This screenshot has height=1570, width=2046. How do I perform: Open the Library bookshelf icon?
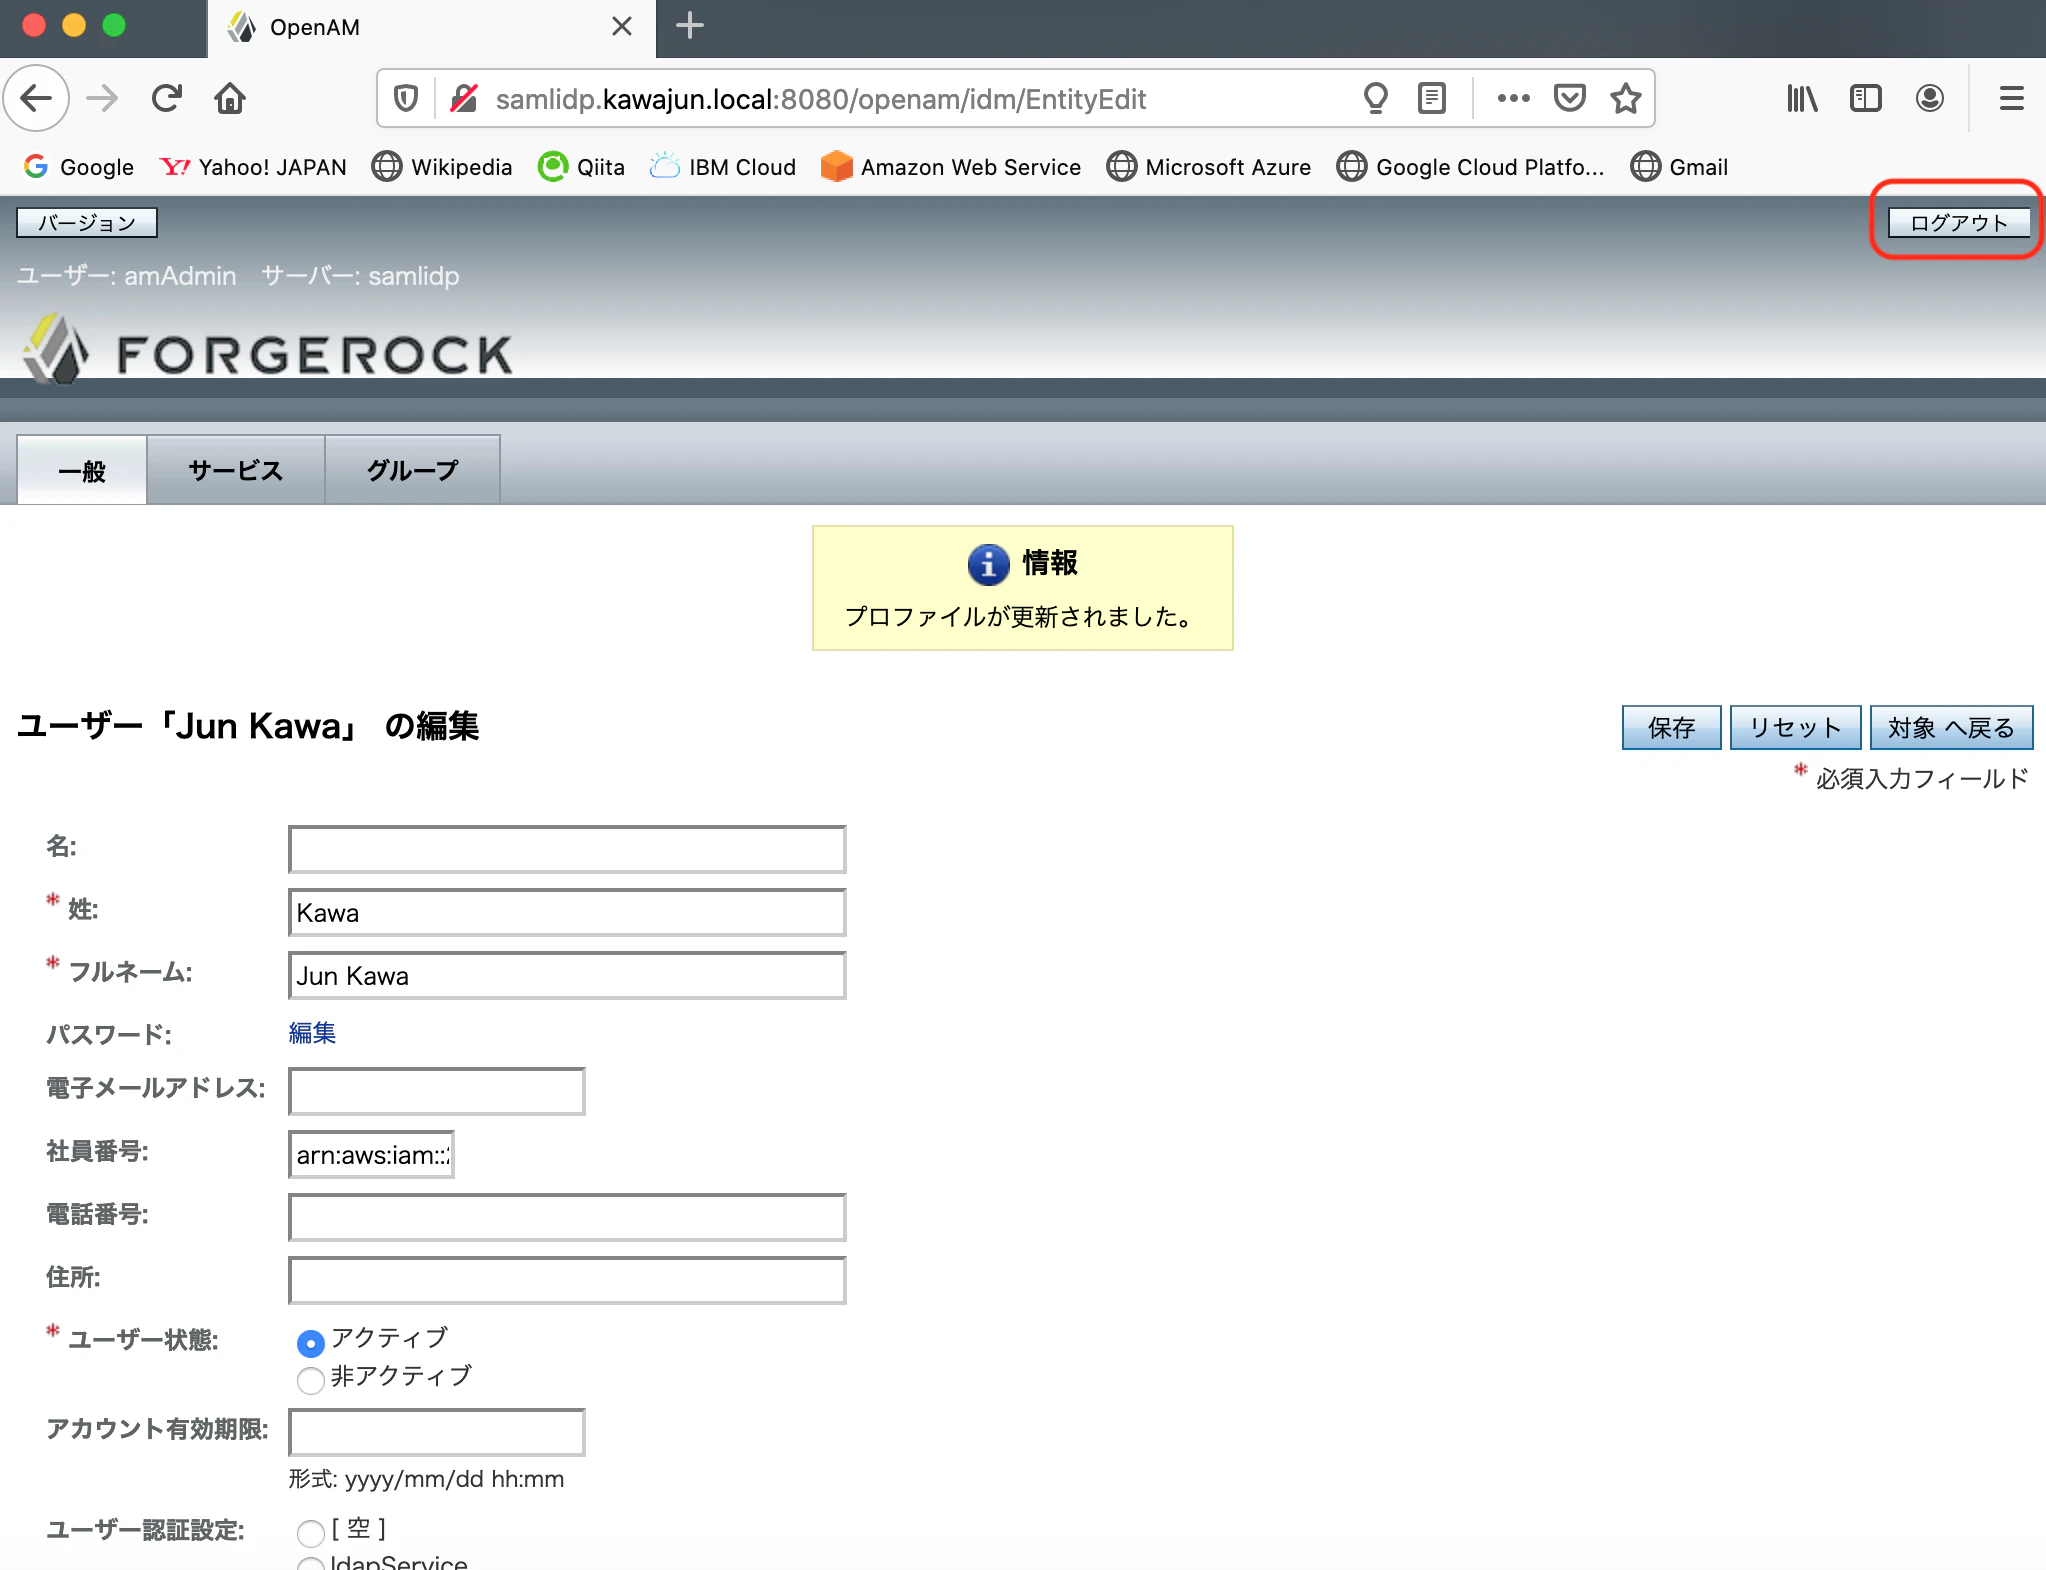(1802, 98)
